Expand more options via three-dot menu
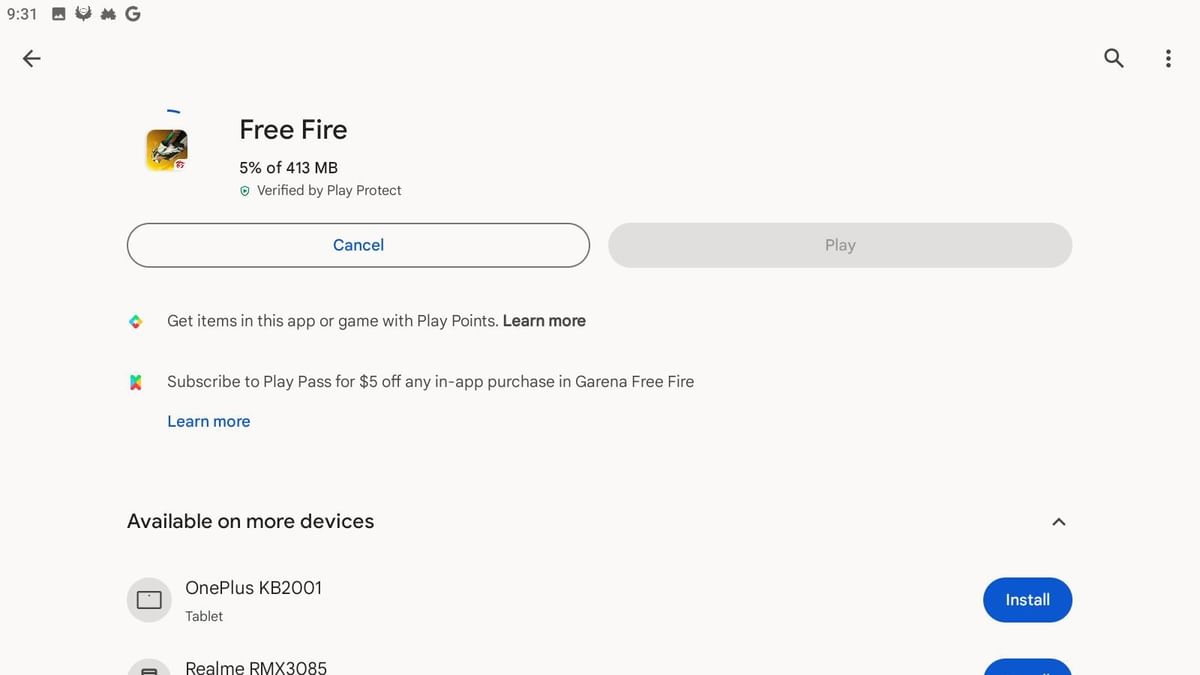This screenshot has height=675, width=1200. [1168, 58]
